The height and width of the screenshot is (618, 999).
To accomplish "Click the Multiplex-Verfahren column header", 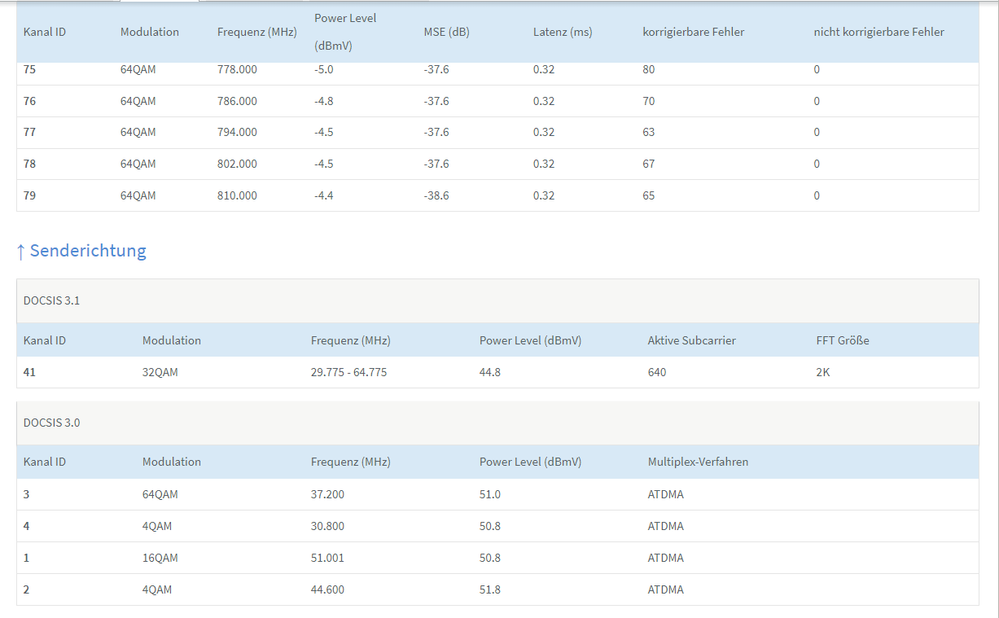I will coord(698,462).
